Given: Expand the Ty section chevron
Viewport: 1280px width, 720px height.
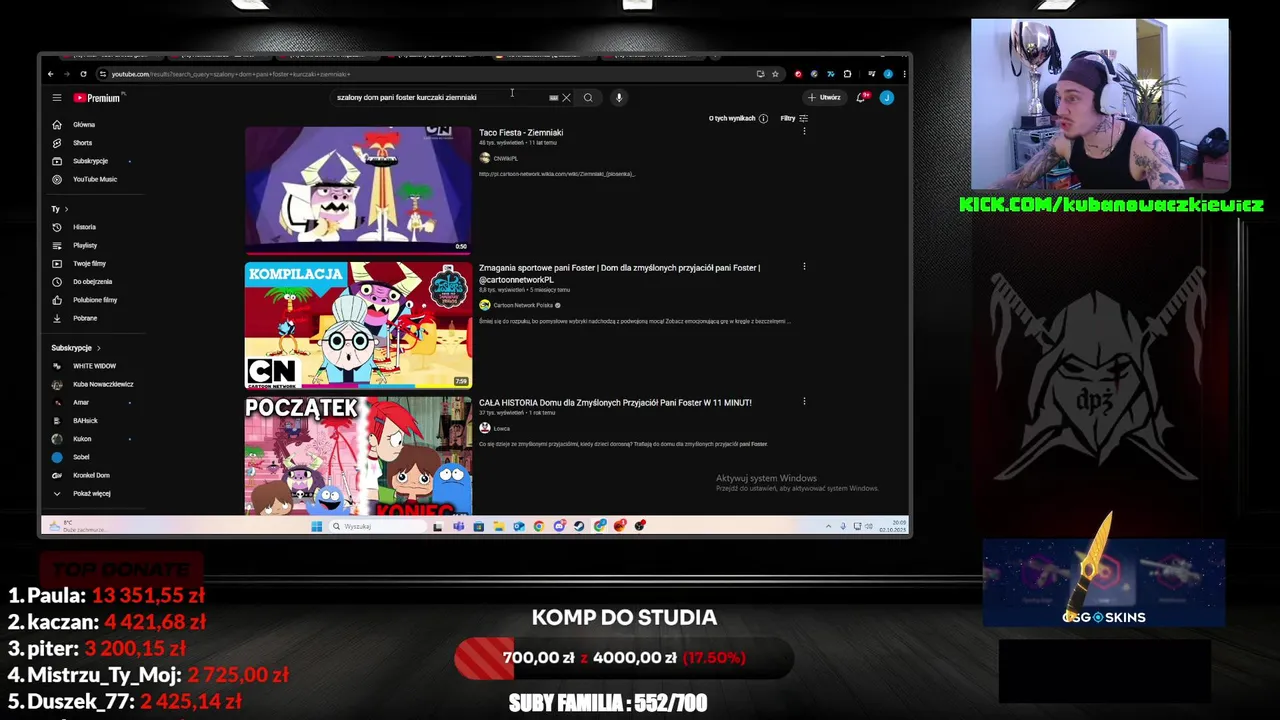Looking at the screenshot, I should [66, 209].
